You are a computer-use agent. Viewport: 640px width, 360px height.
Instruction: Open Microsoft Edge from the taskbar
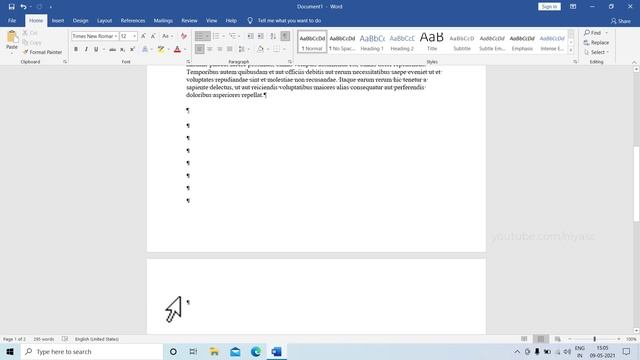click(256, 351)
